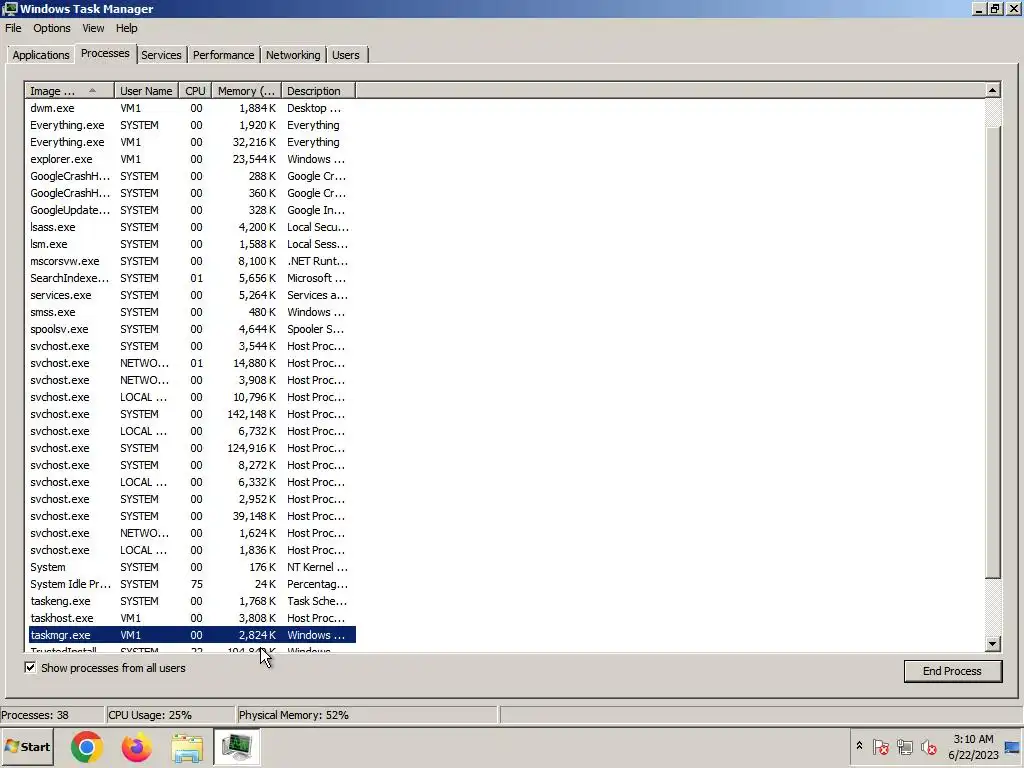Sort by User Name column header
This screenshot has height=768, width=1024.
click(146, 91)
